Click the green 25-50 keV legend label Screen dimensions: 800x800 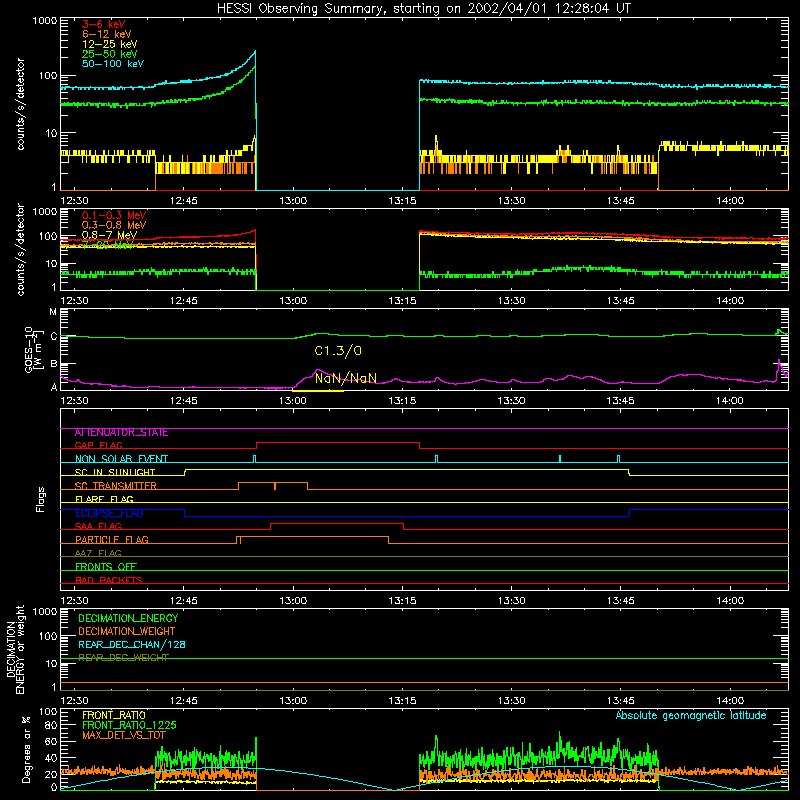(110, 54)
